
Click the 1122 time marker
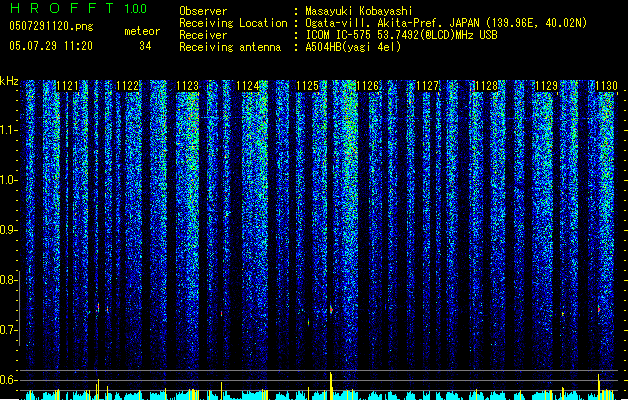[x=128, y=86]
